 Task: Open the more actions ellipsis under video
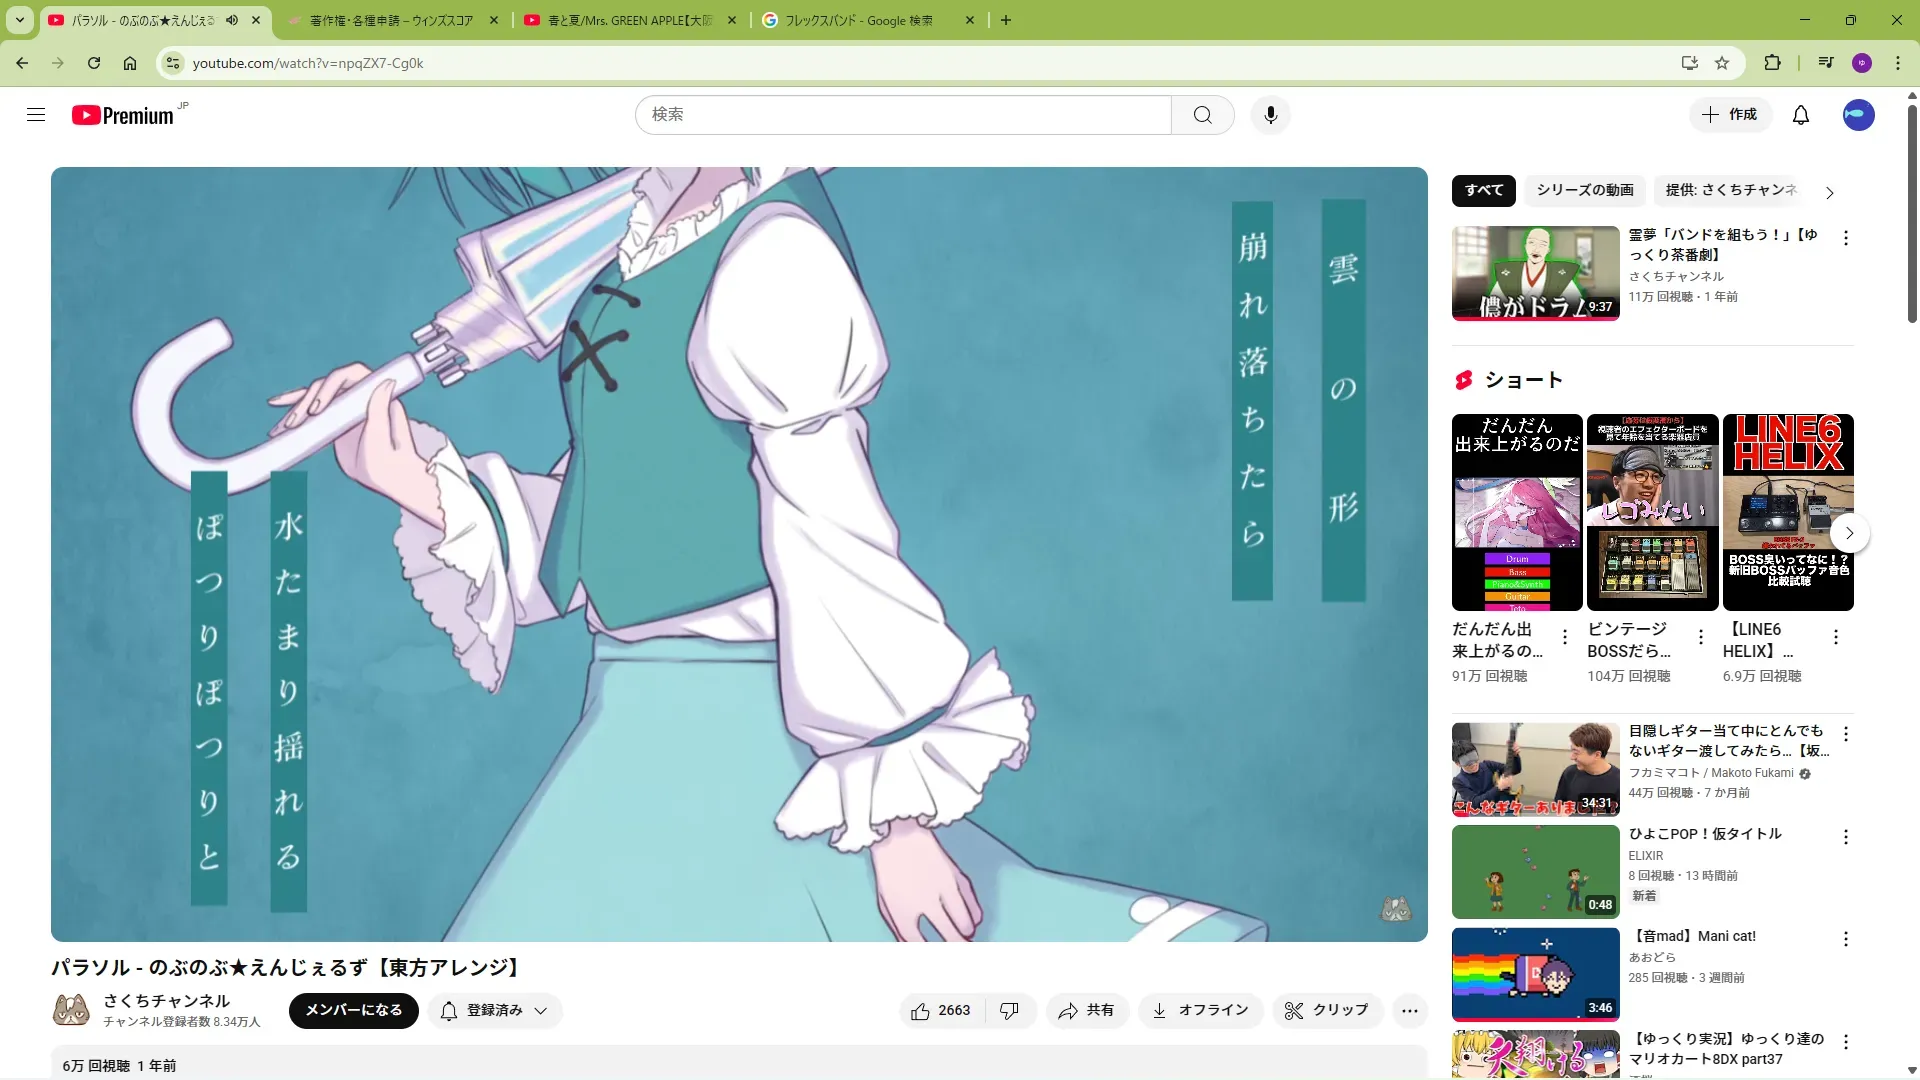click(1409, 1011)
